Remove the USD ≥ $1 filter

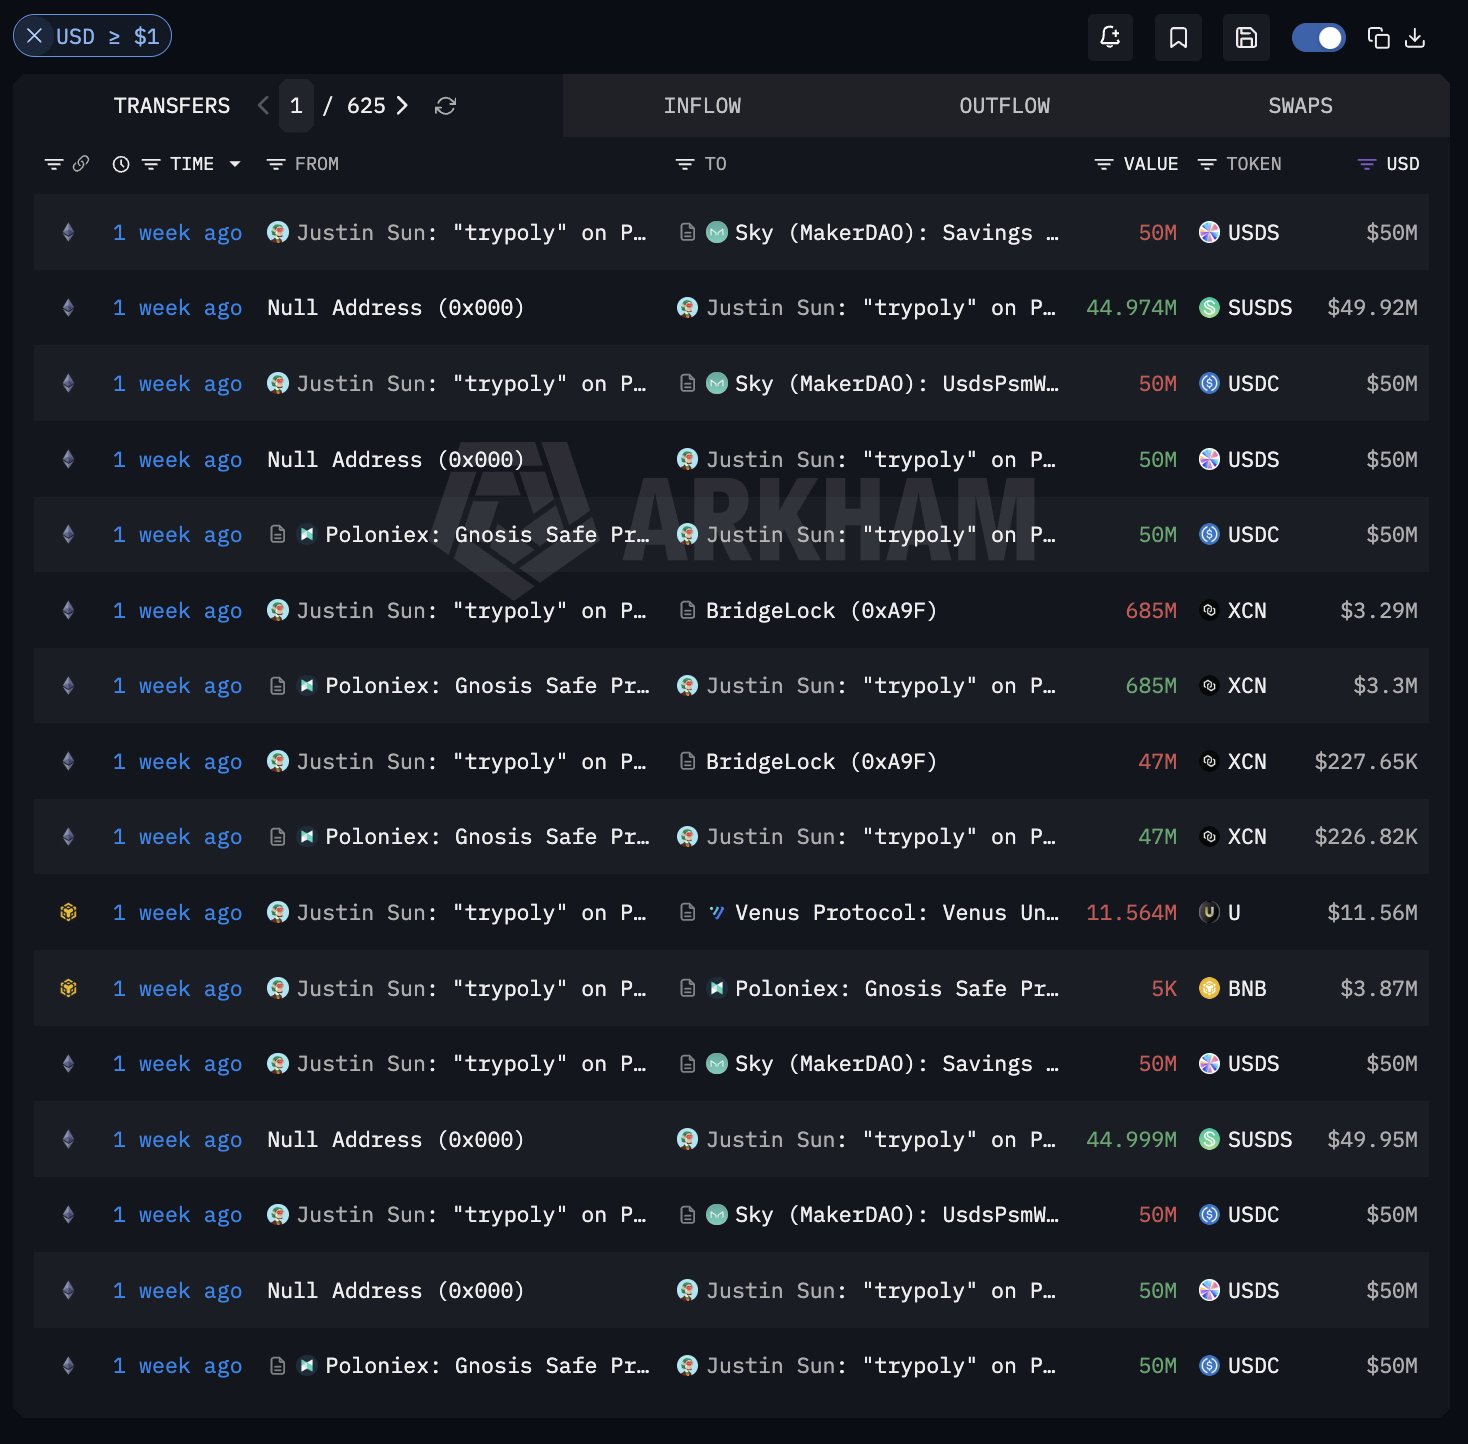coord(35,36)
